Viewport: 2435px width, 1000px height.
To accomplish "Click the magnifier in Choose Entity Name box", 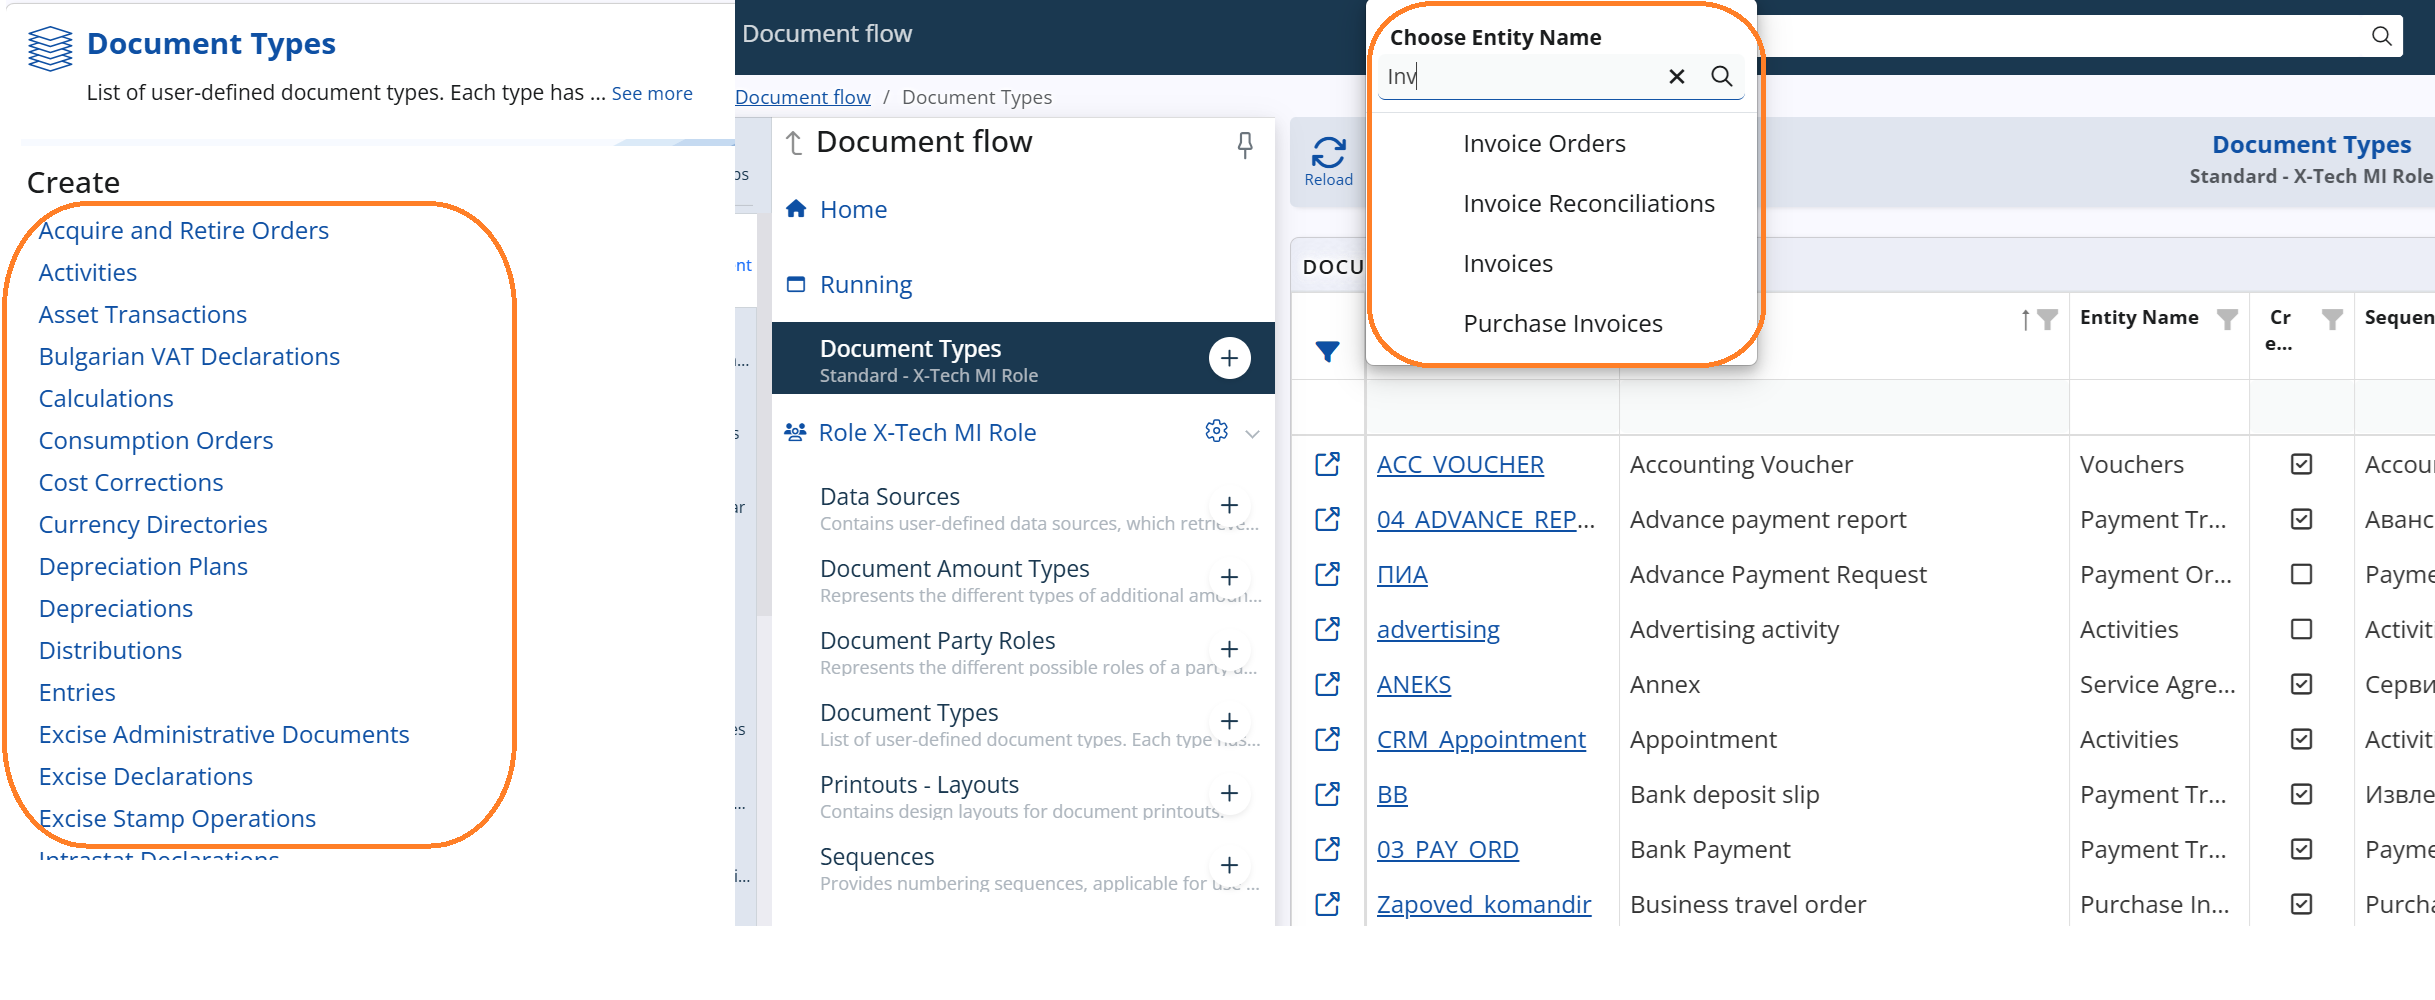I will [x=1722, y=76].
